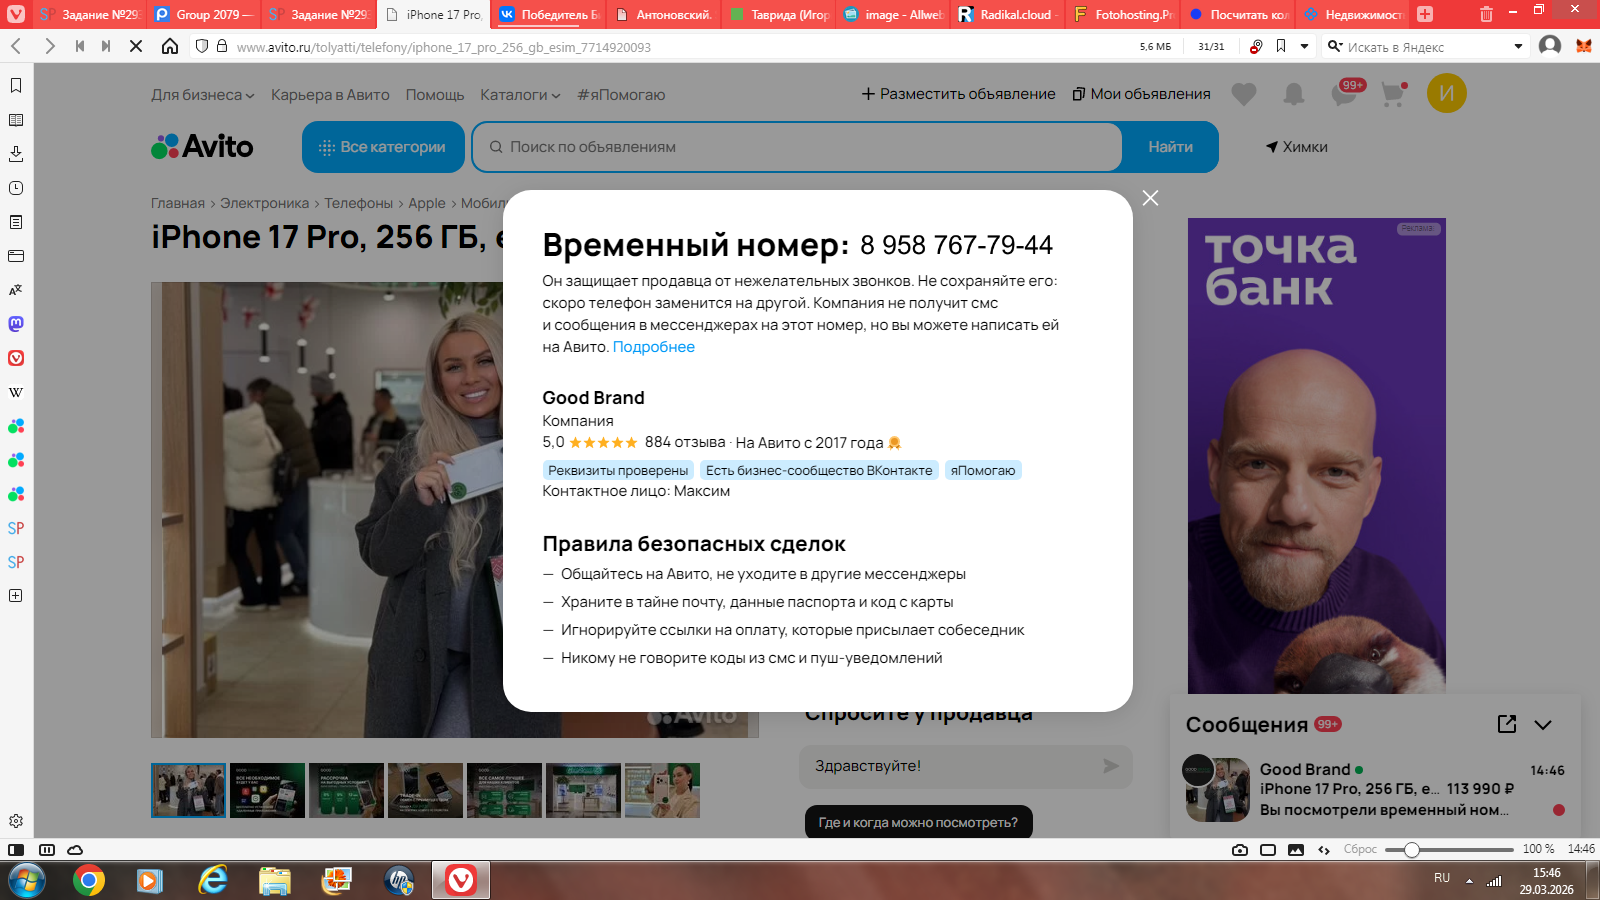Open the browser profile avatar icon
The image size is (1600, 900).
pyautogui.click(x=1550, y=46)
